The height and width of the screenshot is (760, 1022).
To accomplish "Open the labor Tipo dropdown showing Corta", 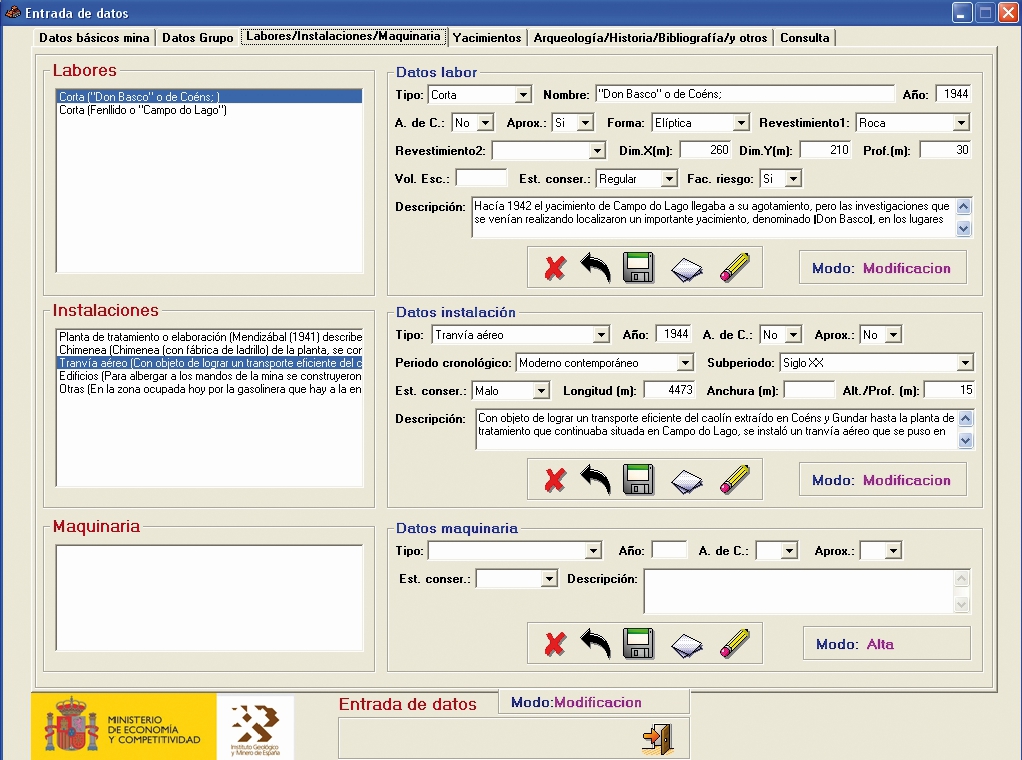I will (522, 95).
